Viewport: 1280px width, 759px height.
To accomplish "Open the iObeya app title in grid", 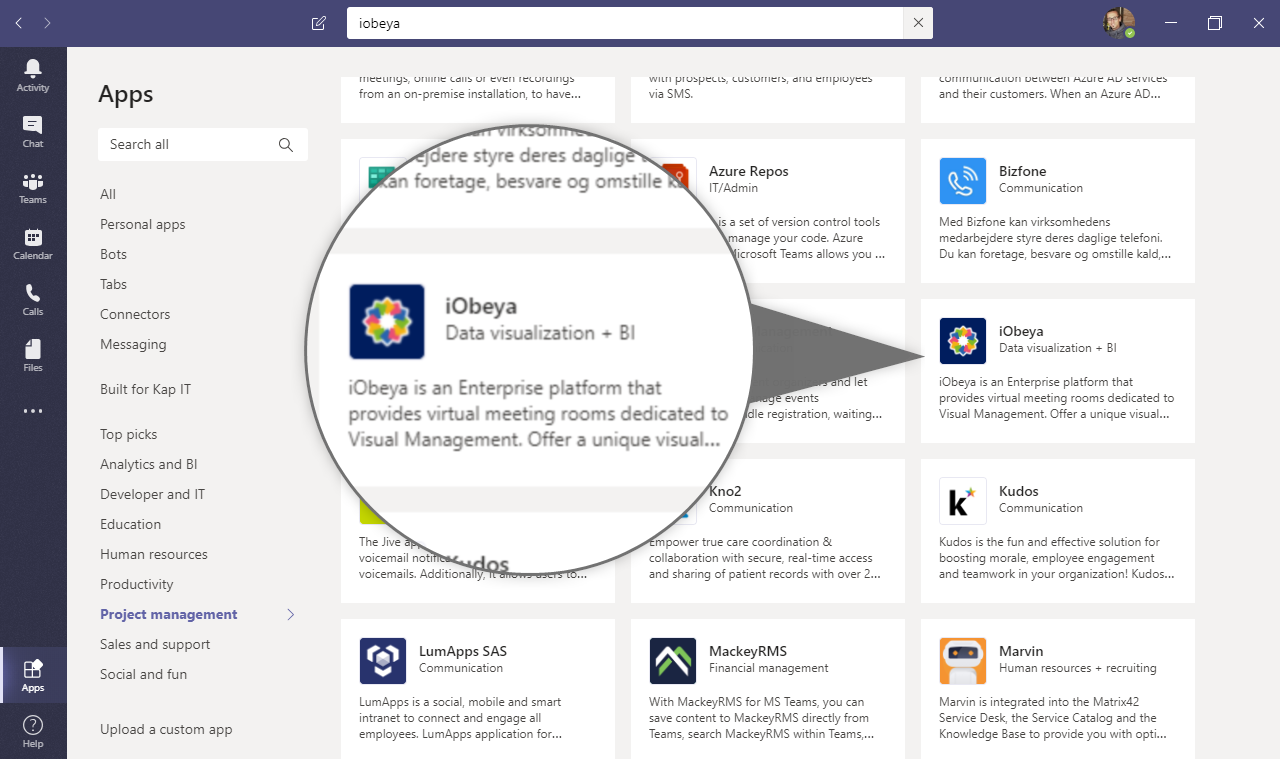I will (x=1021, y=331).
